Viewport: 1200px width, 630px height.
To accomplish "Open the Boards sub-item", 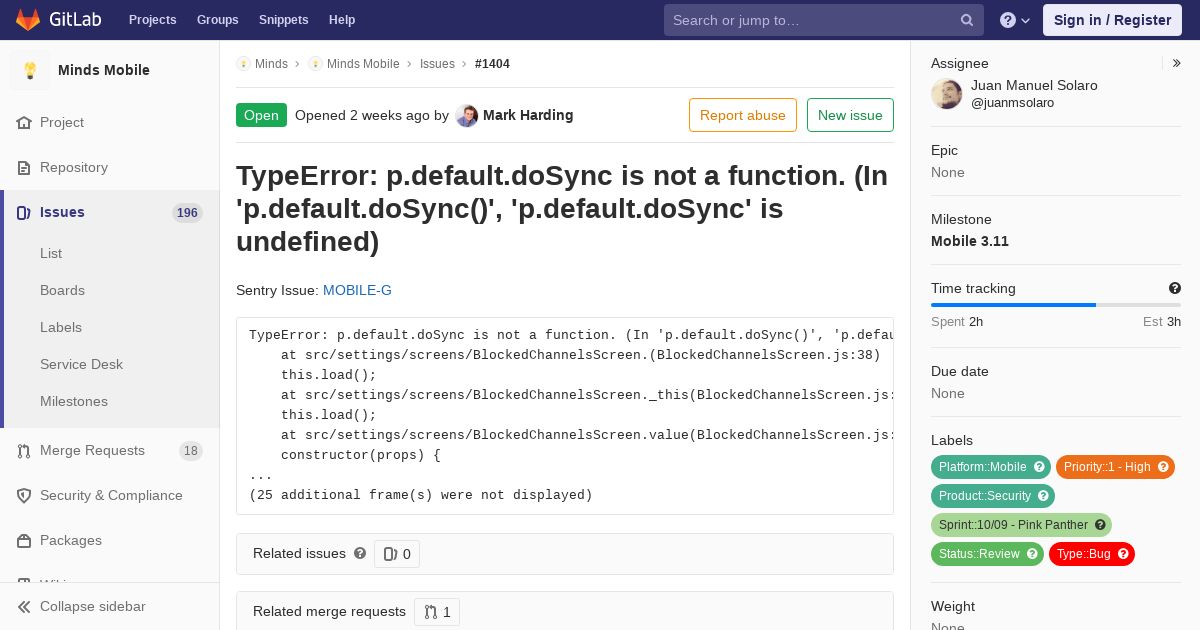I will tap(62, 290).
